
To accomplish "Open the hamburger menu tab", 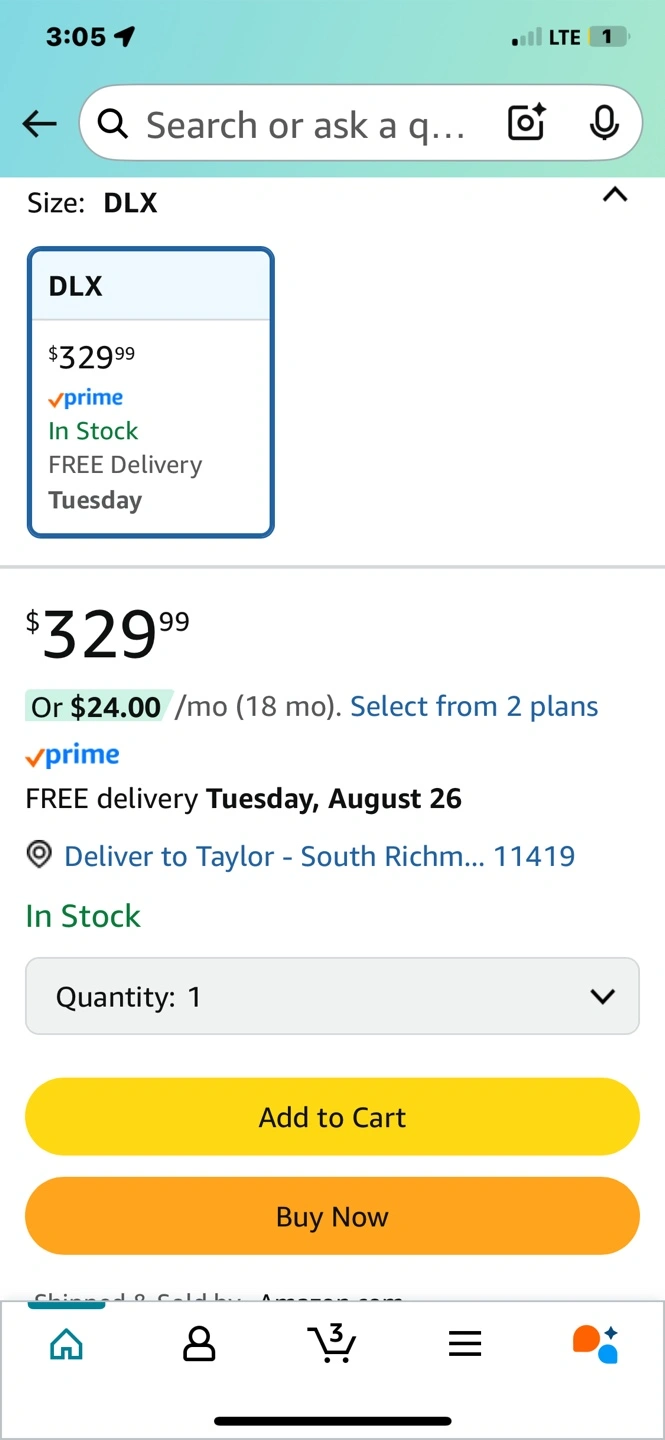I will pos(465,1345).
